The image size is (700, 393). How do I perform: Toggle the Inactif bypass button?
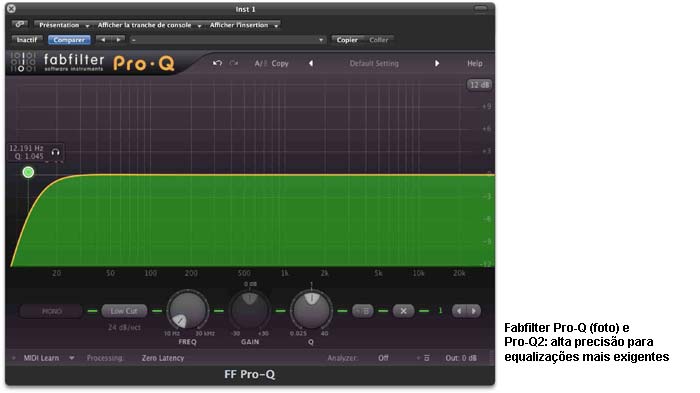click(x=27, y=40)
